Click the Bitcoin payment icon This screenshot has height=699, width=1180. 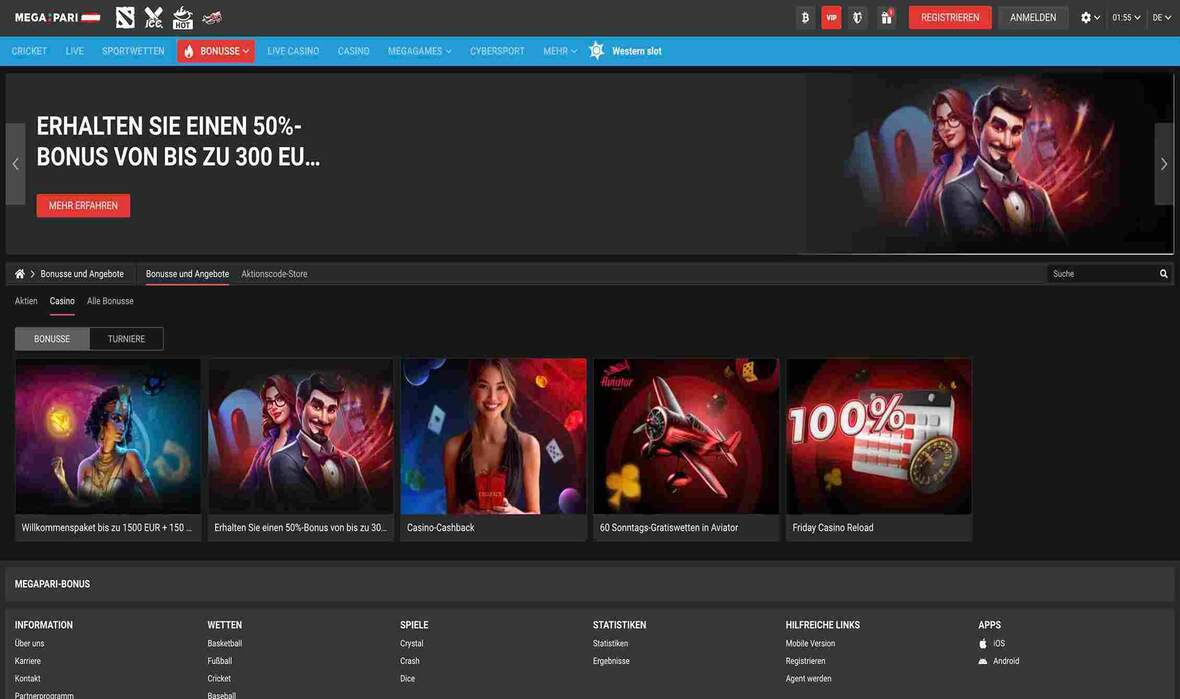click(x=804, y=16)
